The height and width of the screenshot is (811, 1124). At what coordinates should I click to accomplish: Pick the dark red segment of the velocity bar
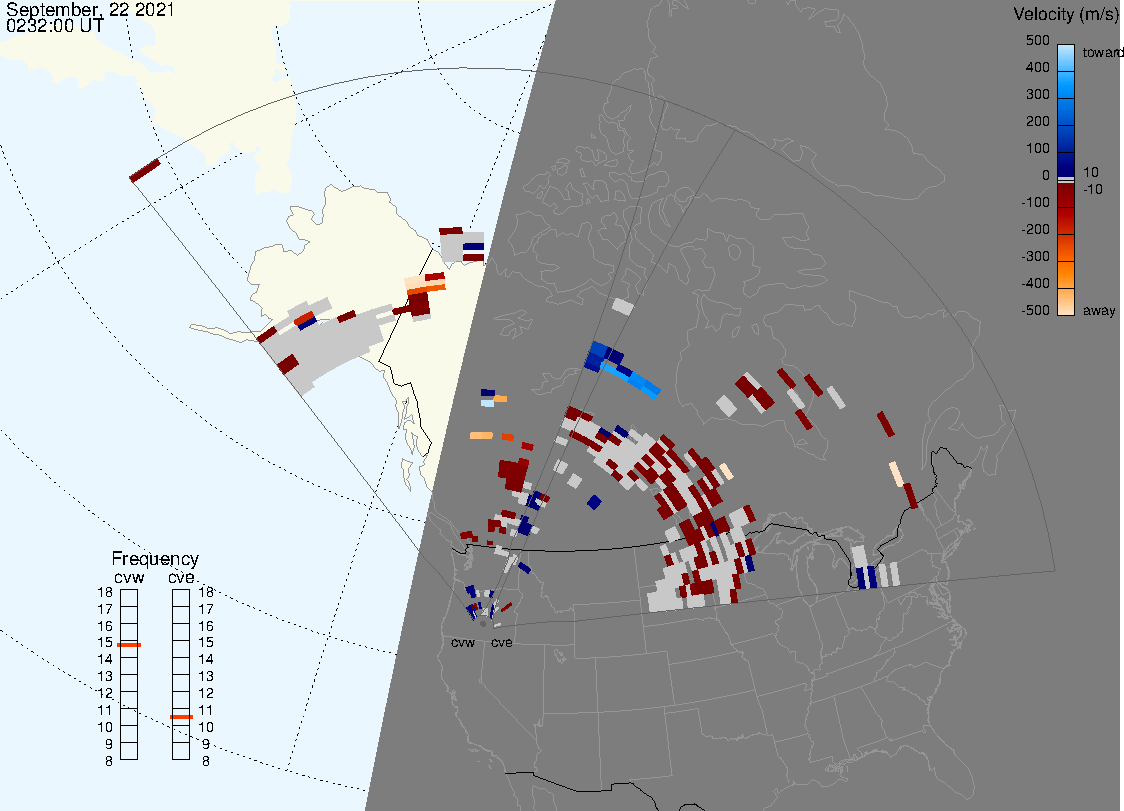tap(1066, 195)
